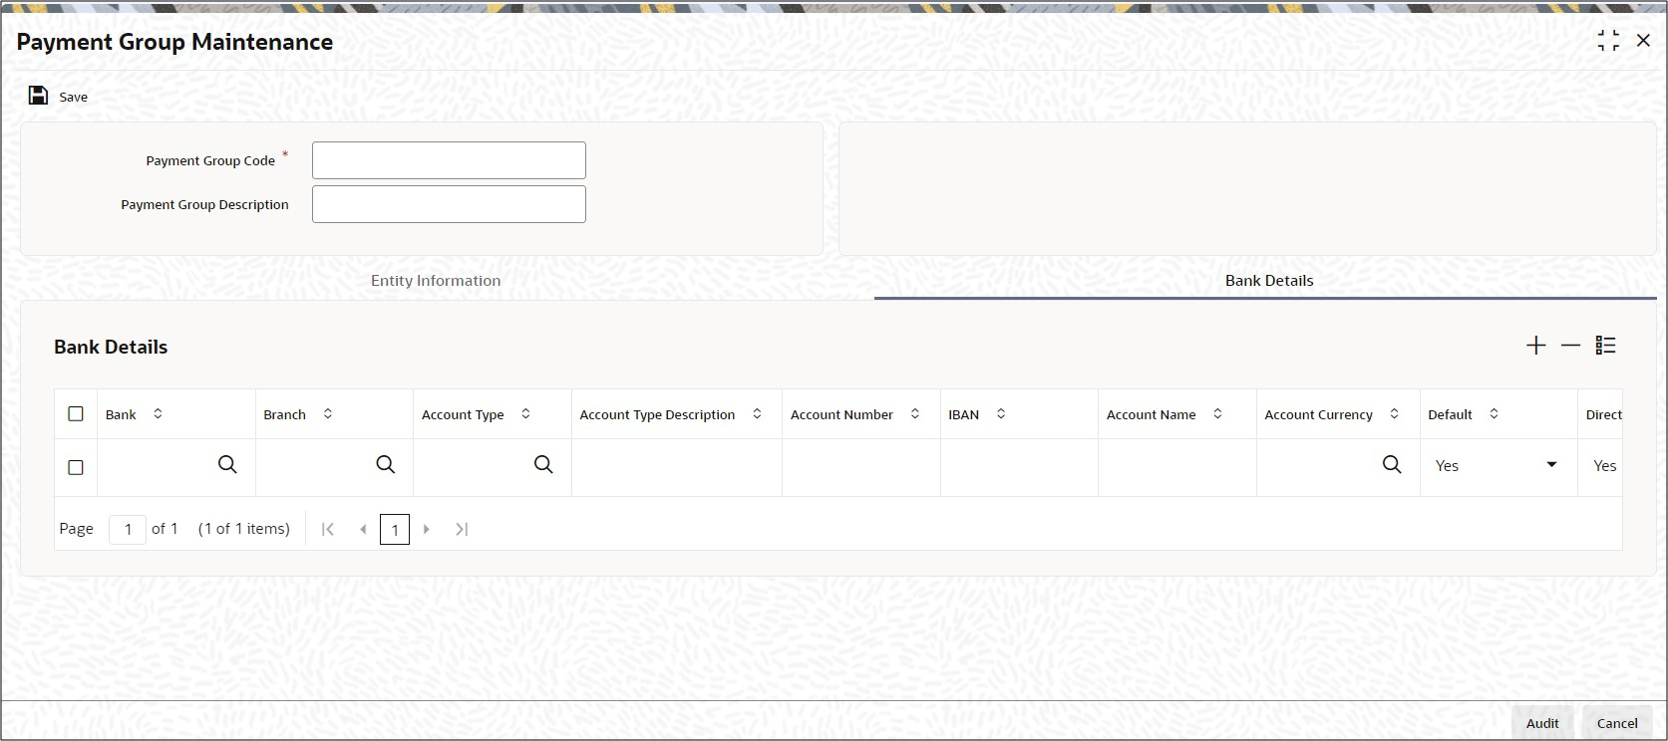Viewport: 1668px width, 741px height.
Task: Open Bank lookup search icon
Action: (x=228, y=465)
